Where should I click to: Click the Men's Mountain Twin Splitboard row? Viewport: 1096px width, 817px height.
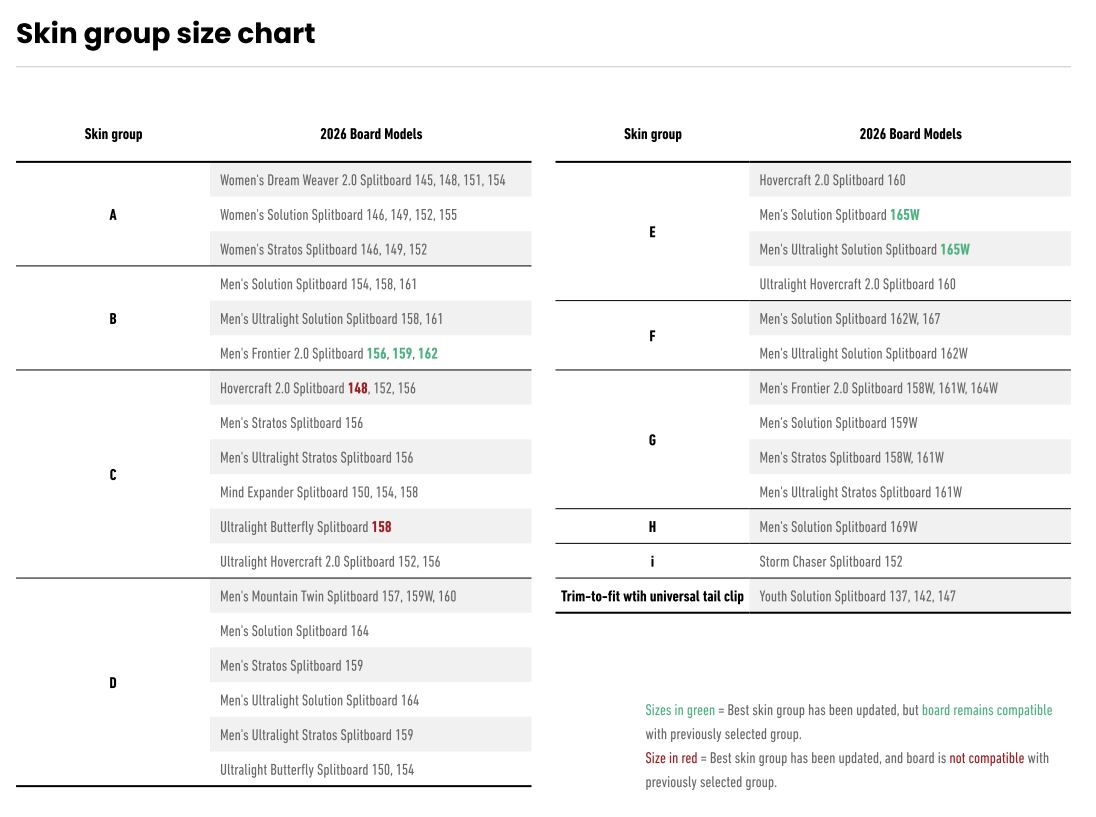click(x=338, y=597)
